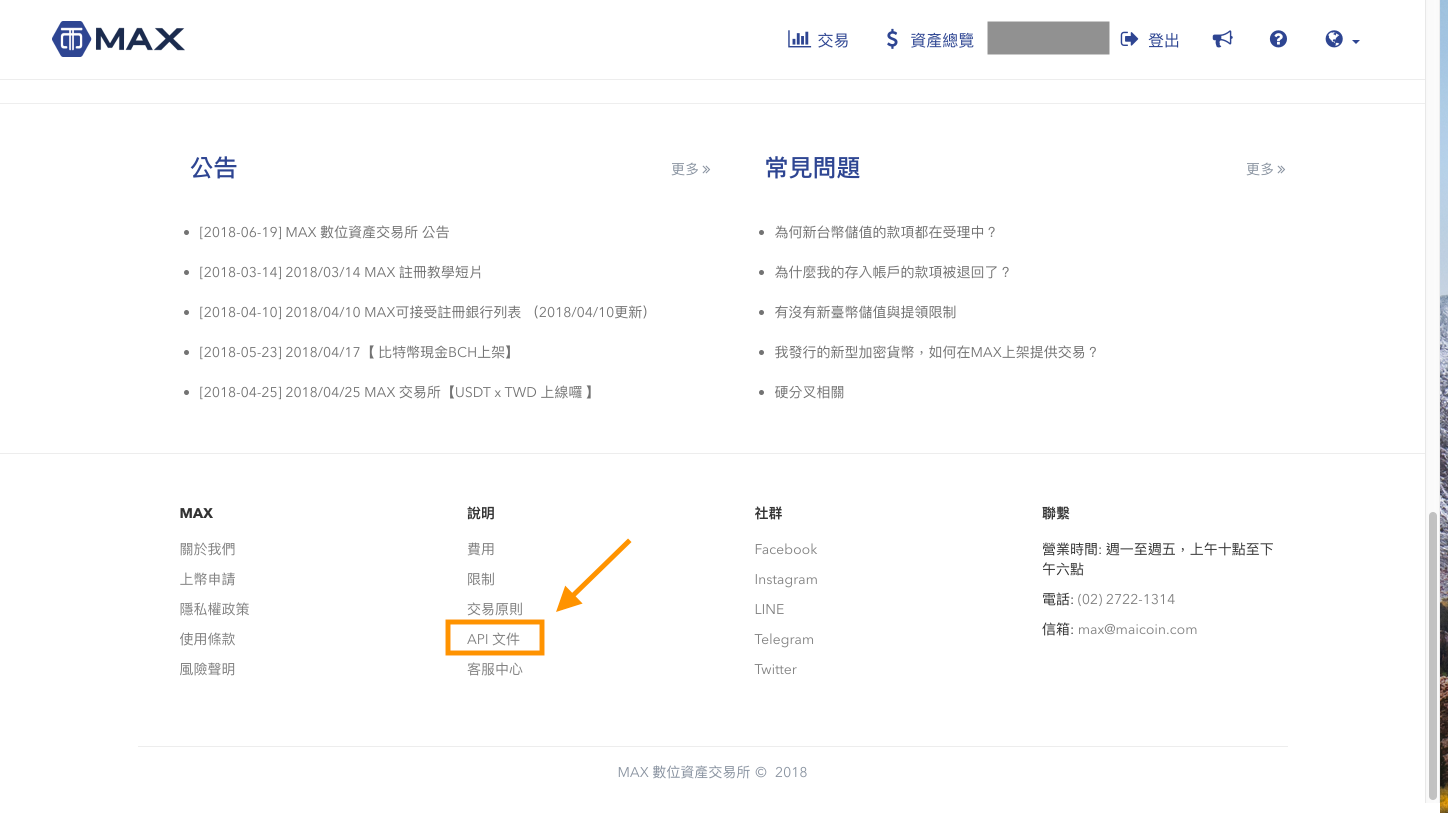
Task: Click footer link 關於我們
Action: point(208,549)
